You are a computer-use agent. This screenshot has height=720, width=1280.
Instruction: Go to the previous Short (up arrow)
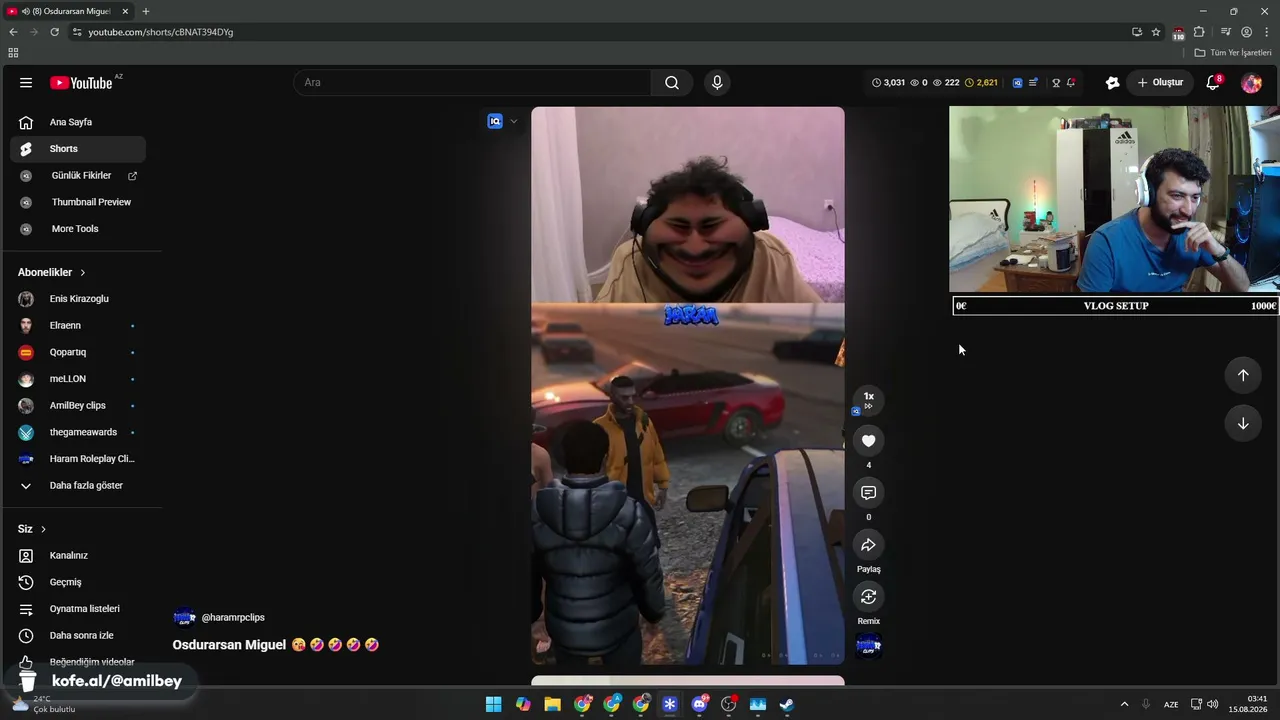point(1243,375)
